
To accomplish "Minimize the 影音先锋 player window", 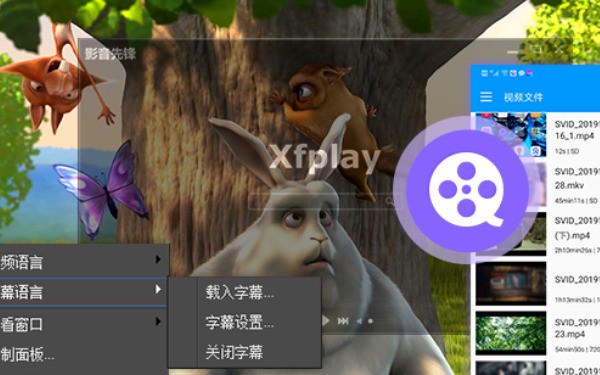I will (513, 51).
